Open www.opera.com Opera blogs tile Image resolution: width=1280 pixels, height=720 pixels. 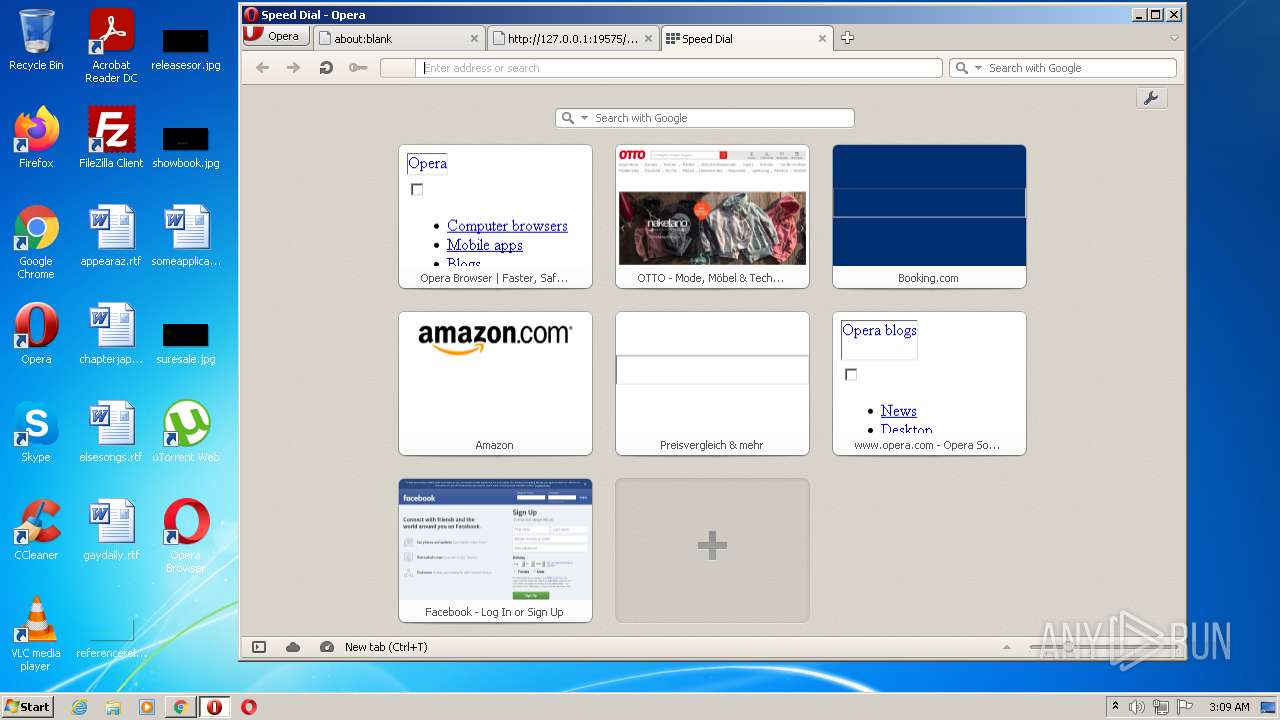929,383
